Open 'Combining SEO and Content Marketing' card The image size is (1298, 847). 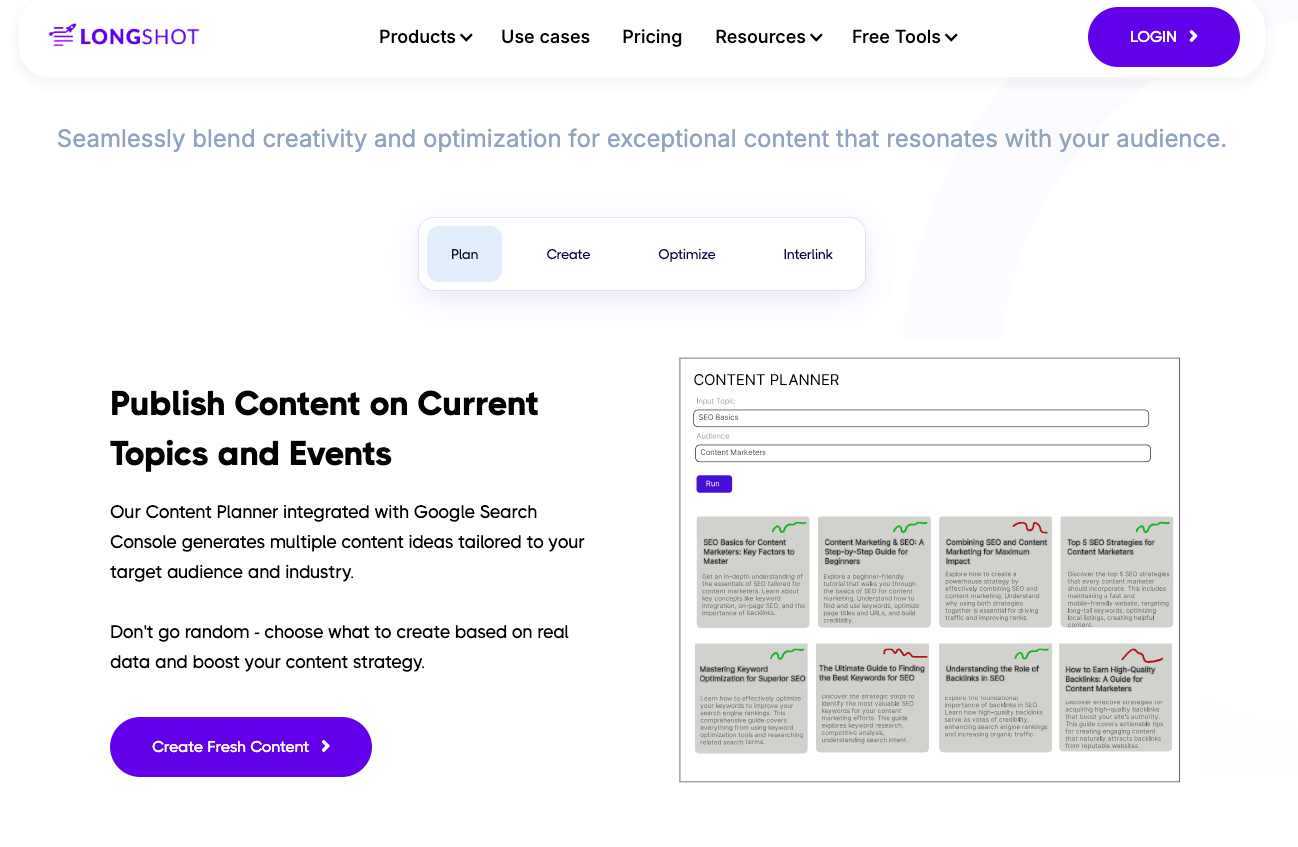996,572
